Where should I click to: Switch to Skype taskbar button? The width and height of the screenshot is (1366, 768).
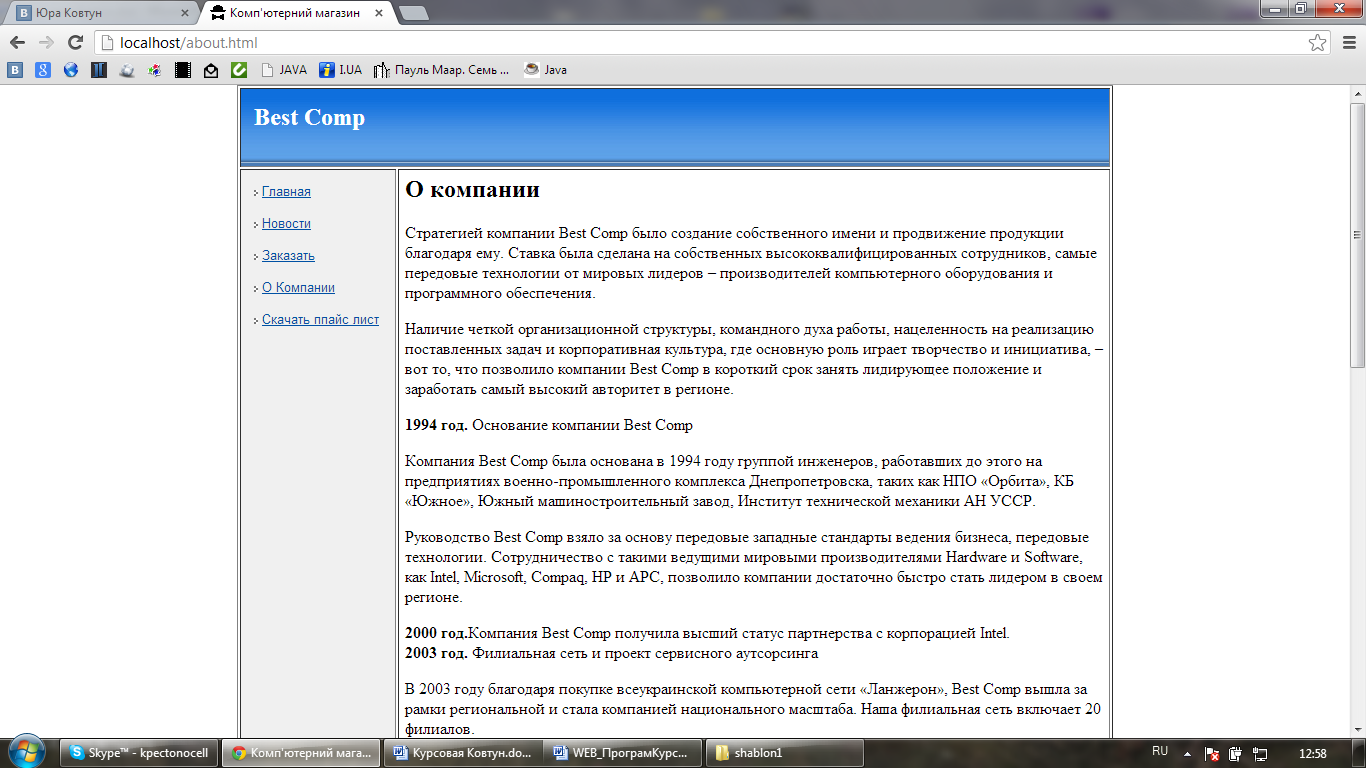point(141,753)
